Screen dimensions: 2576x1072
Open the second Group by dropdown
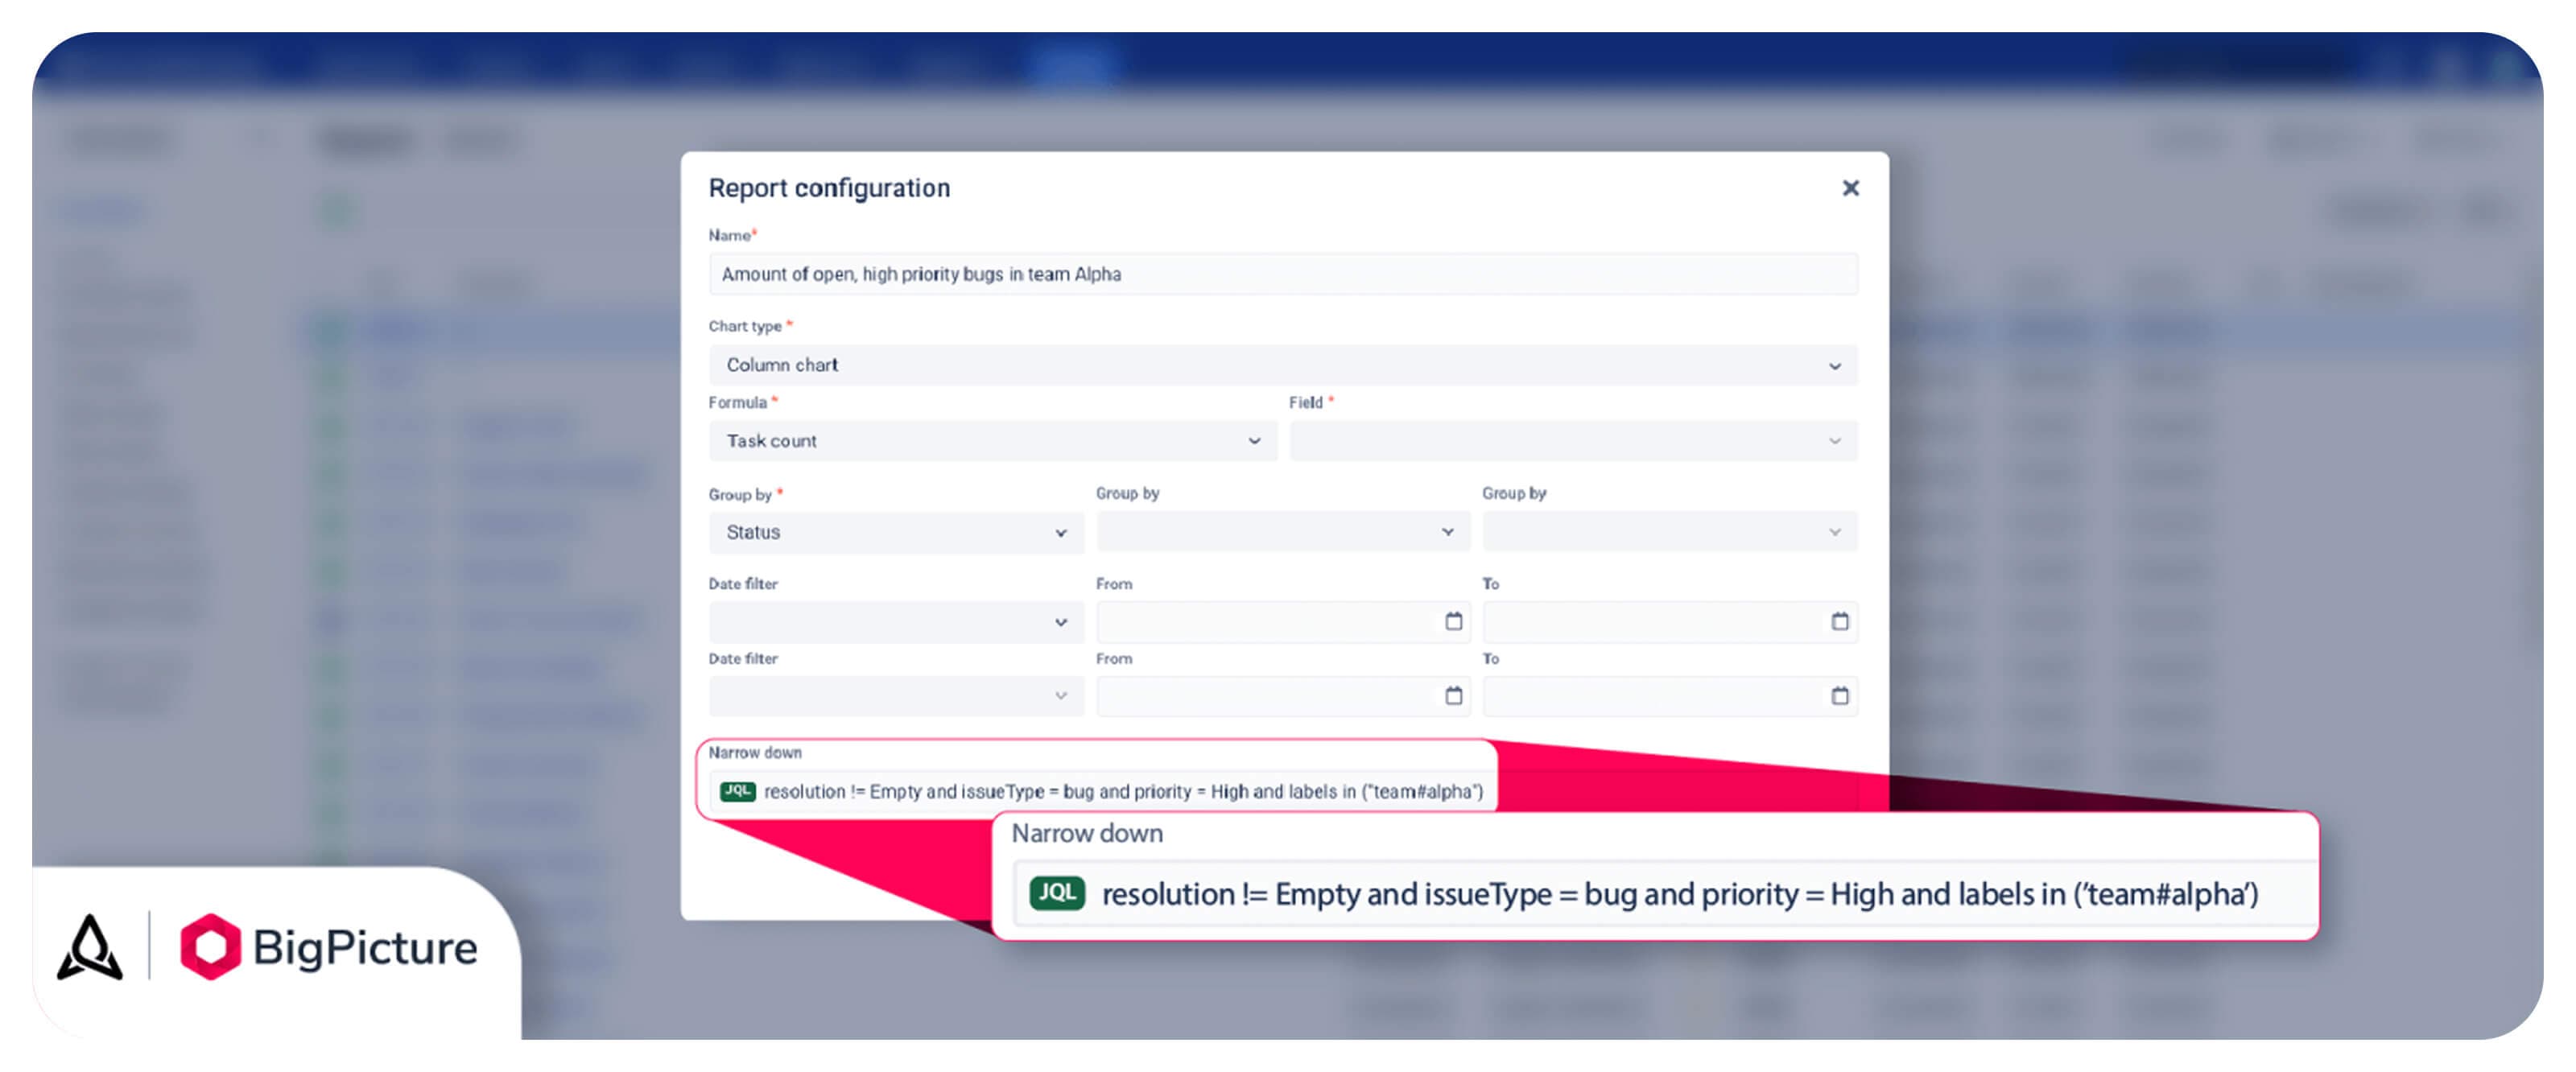pyautogui.click(x=1283, y=532)
